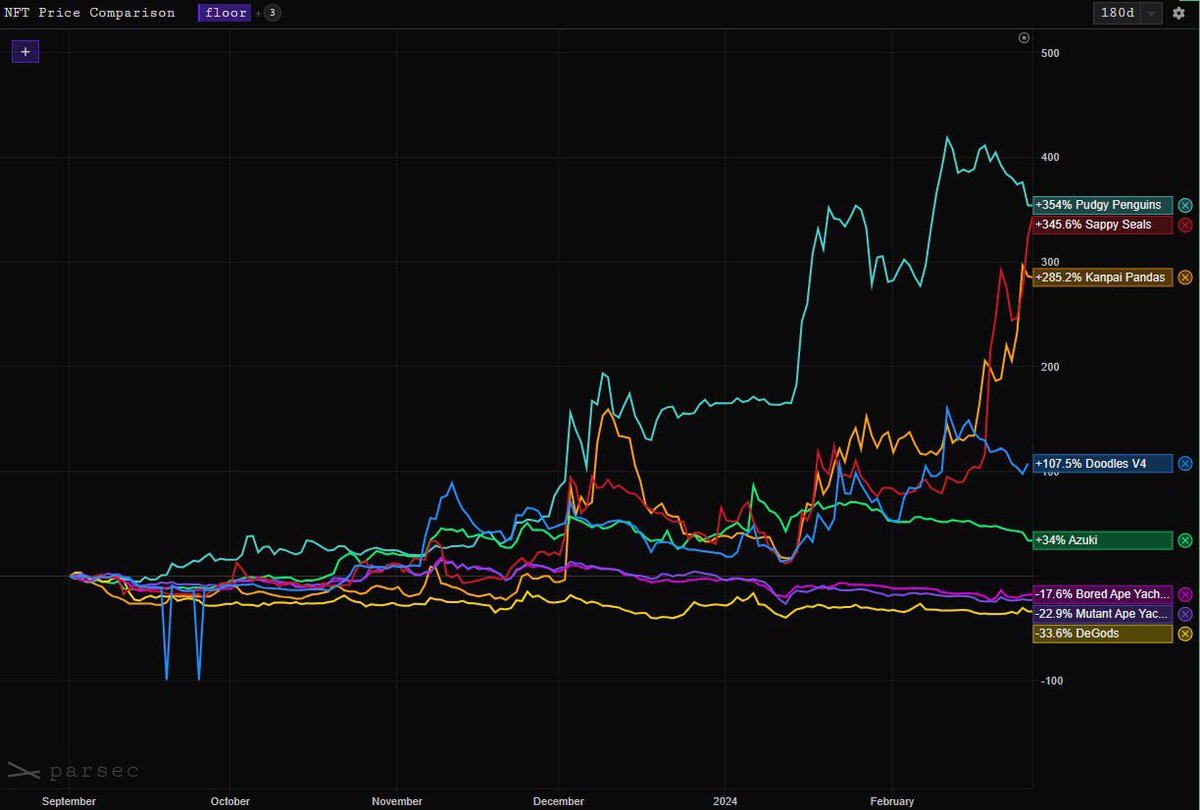Image resolution: width=1200 pixels, height=810 pixels.
Task: Remove Sappy Seals series via X icon
Action: click(x=1185, y=225)
